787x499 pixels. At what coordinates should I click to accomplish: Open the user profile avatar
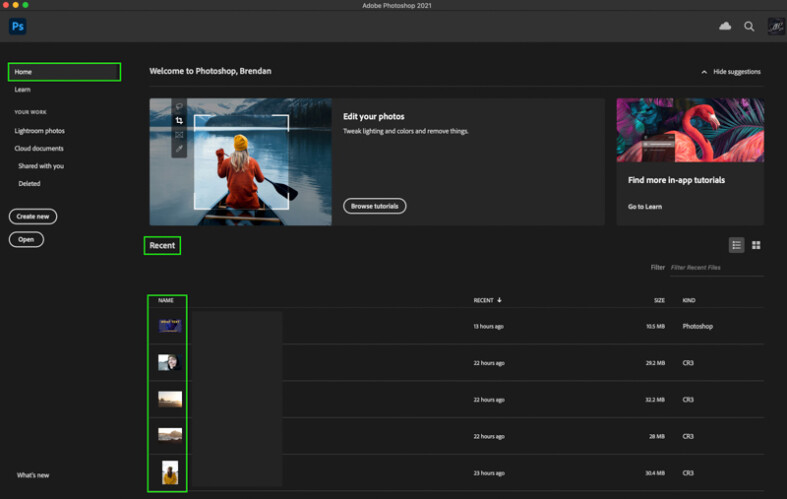pos(775,27)
